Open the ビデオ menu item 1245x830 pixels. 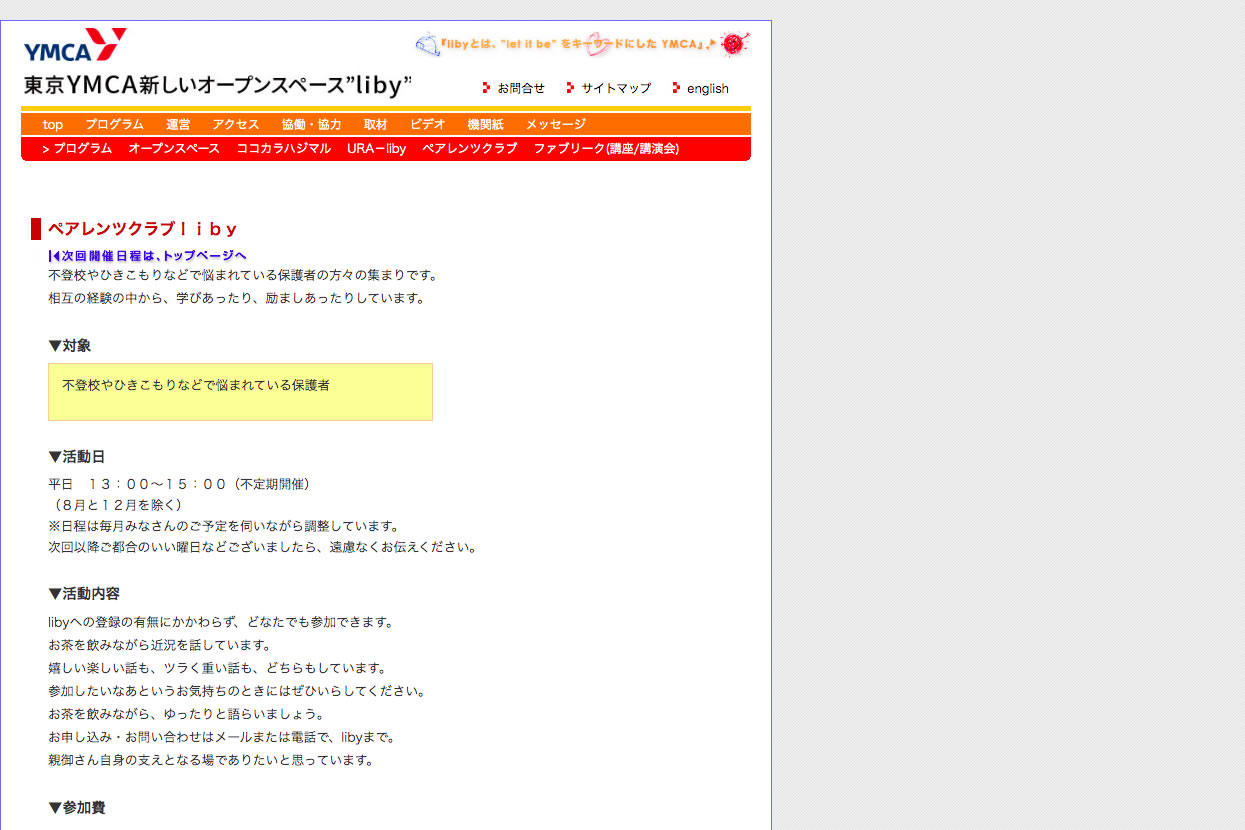(x=428, y=125)
